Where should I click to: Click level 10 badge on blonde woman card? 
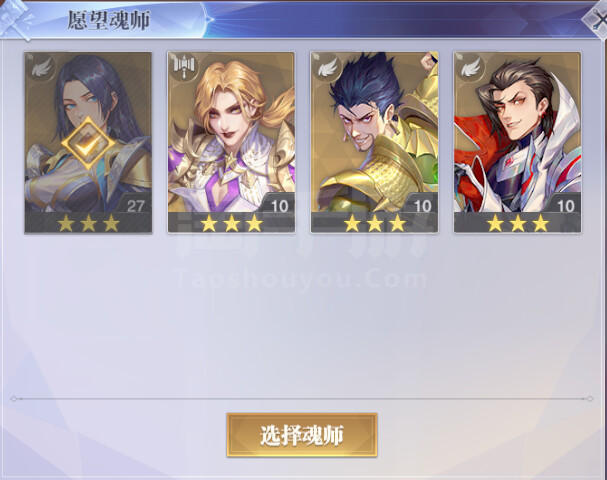(x=279, y=206)
